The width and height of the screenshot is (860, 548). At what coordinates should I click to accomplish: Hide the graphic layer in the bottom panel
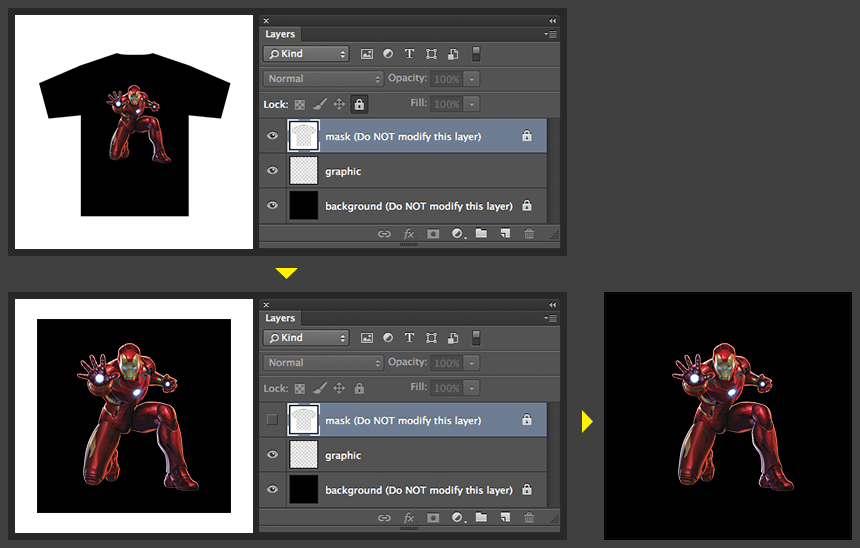pos(272,455)
